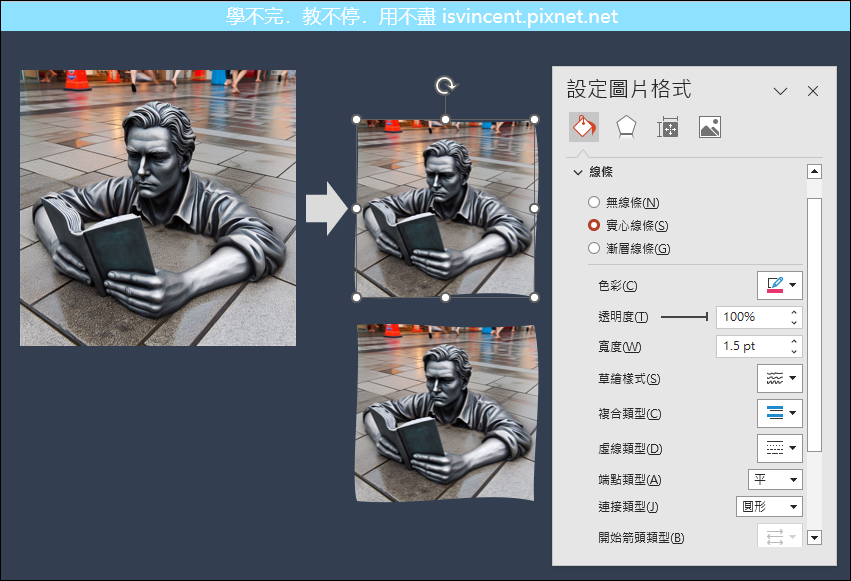Click the 草繪樣式(S) label
Image resolution: width=851 pixels, height=581 pixels.
[629, 379]
